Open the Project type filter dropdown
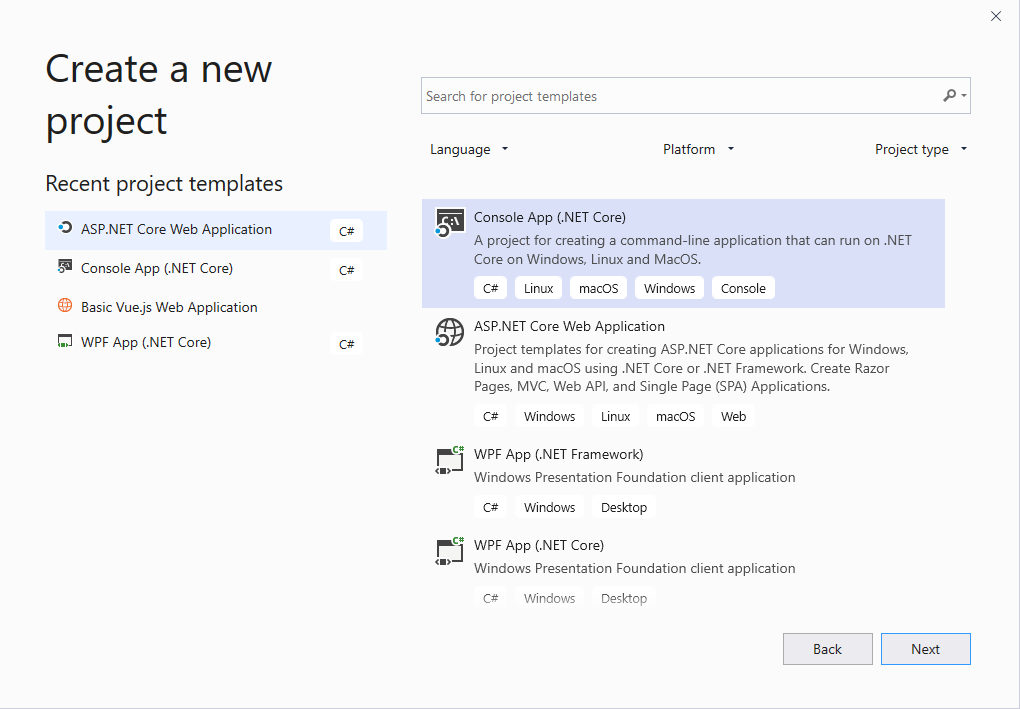Viewport: 1020px width, 709px height. click(x=921, y=150)
